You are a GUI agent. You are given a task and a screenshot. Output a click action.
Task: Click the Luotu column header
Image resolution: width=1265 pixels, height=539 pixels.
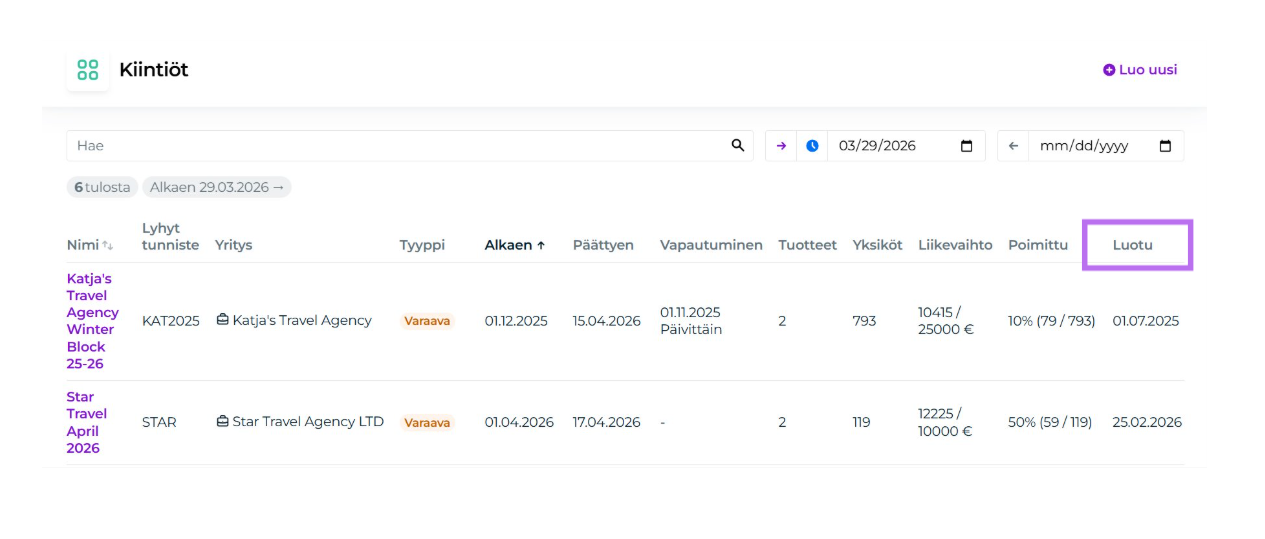click(x=1132, y=245)
